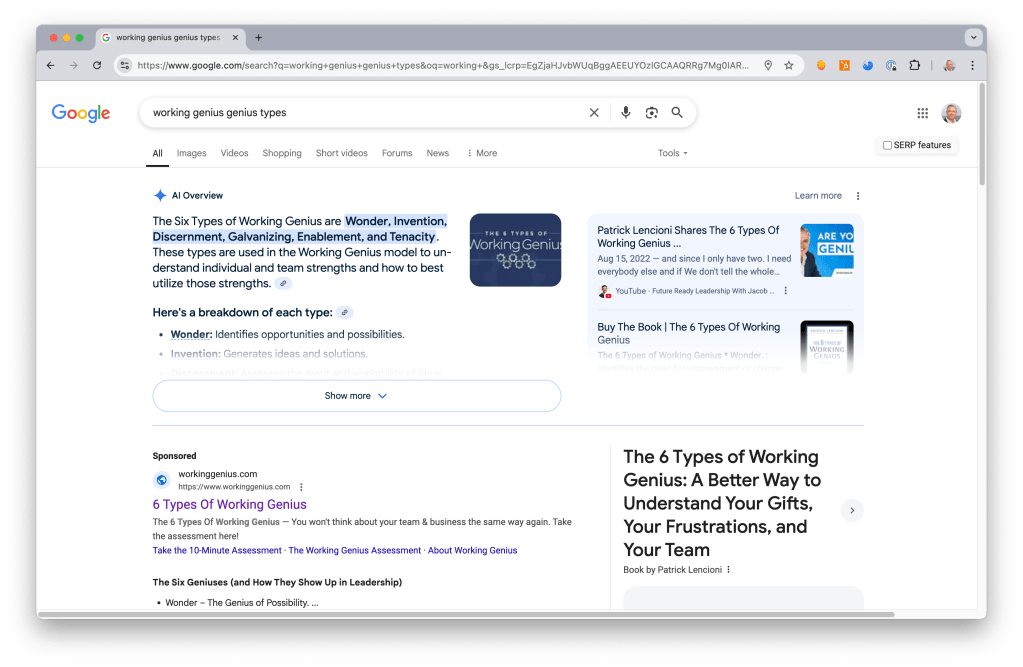The image size is (1023, 667).
Task: Open the Tools dropdown
Action: pyautogui.click(x=672, y=153)
